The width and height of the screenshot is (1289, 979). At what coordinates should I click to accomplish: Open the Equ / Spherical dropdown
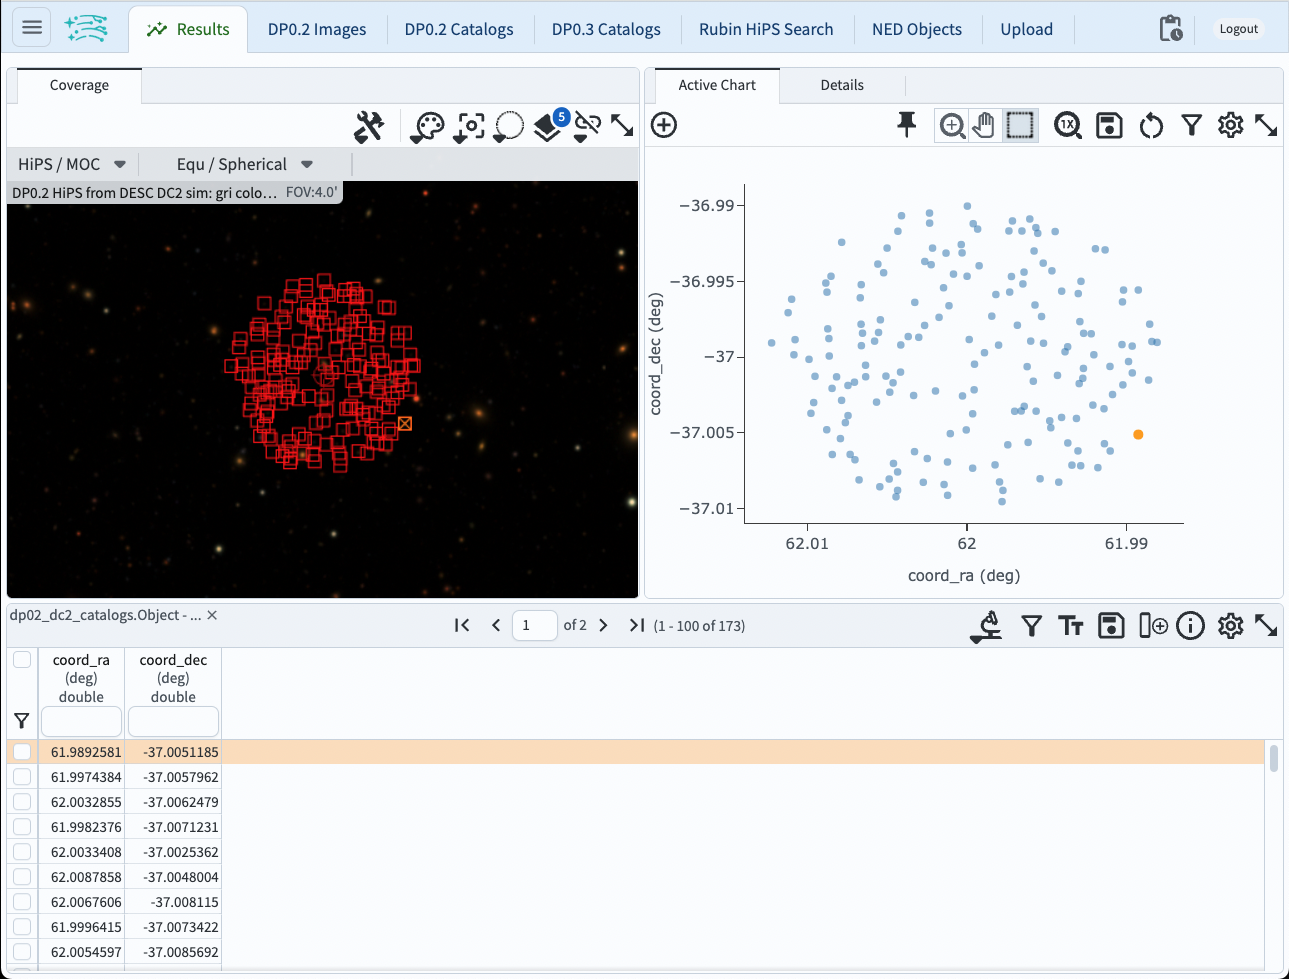(244, 164)
